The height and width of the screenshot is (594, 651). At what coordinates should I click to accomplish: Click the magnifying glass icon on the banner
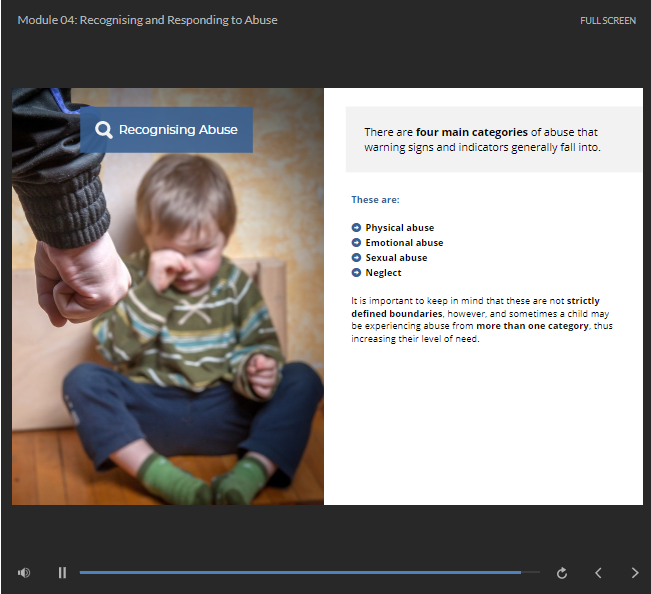tap(104, 130)
